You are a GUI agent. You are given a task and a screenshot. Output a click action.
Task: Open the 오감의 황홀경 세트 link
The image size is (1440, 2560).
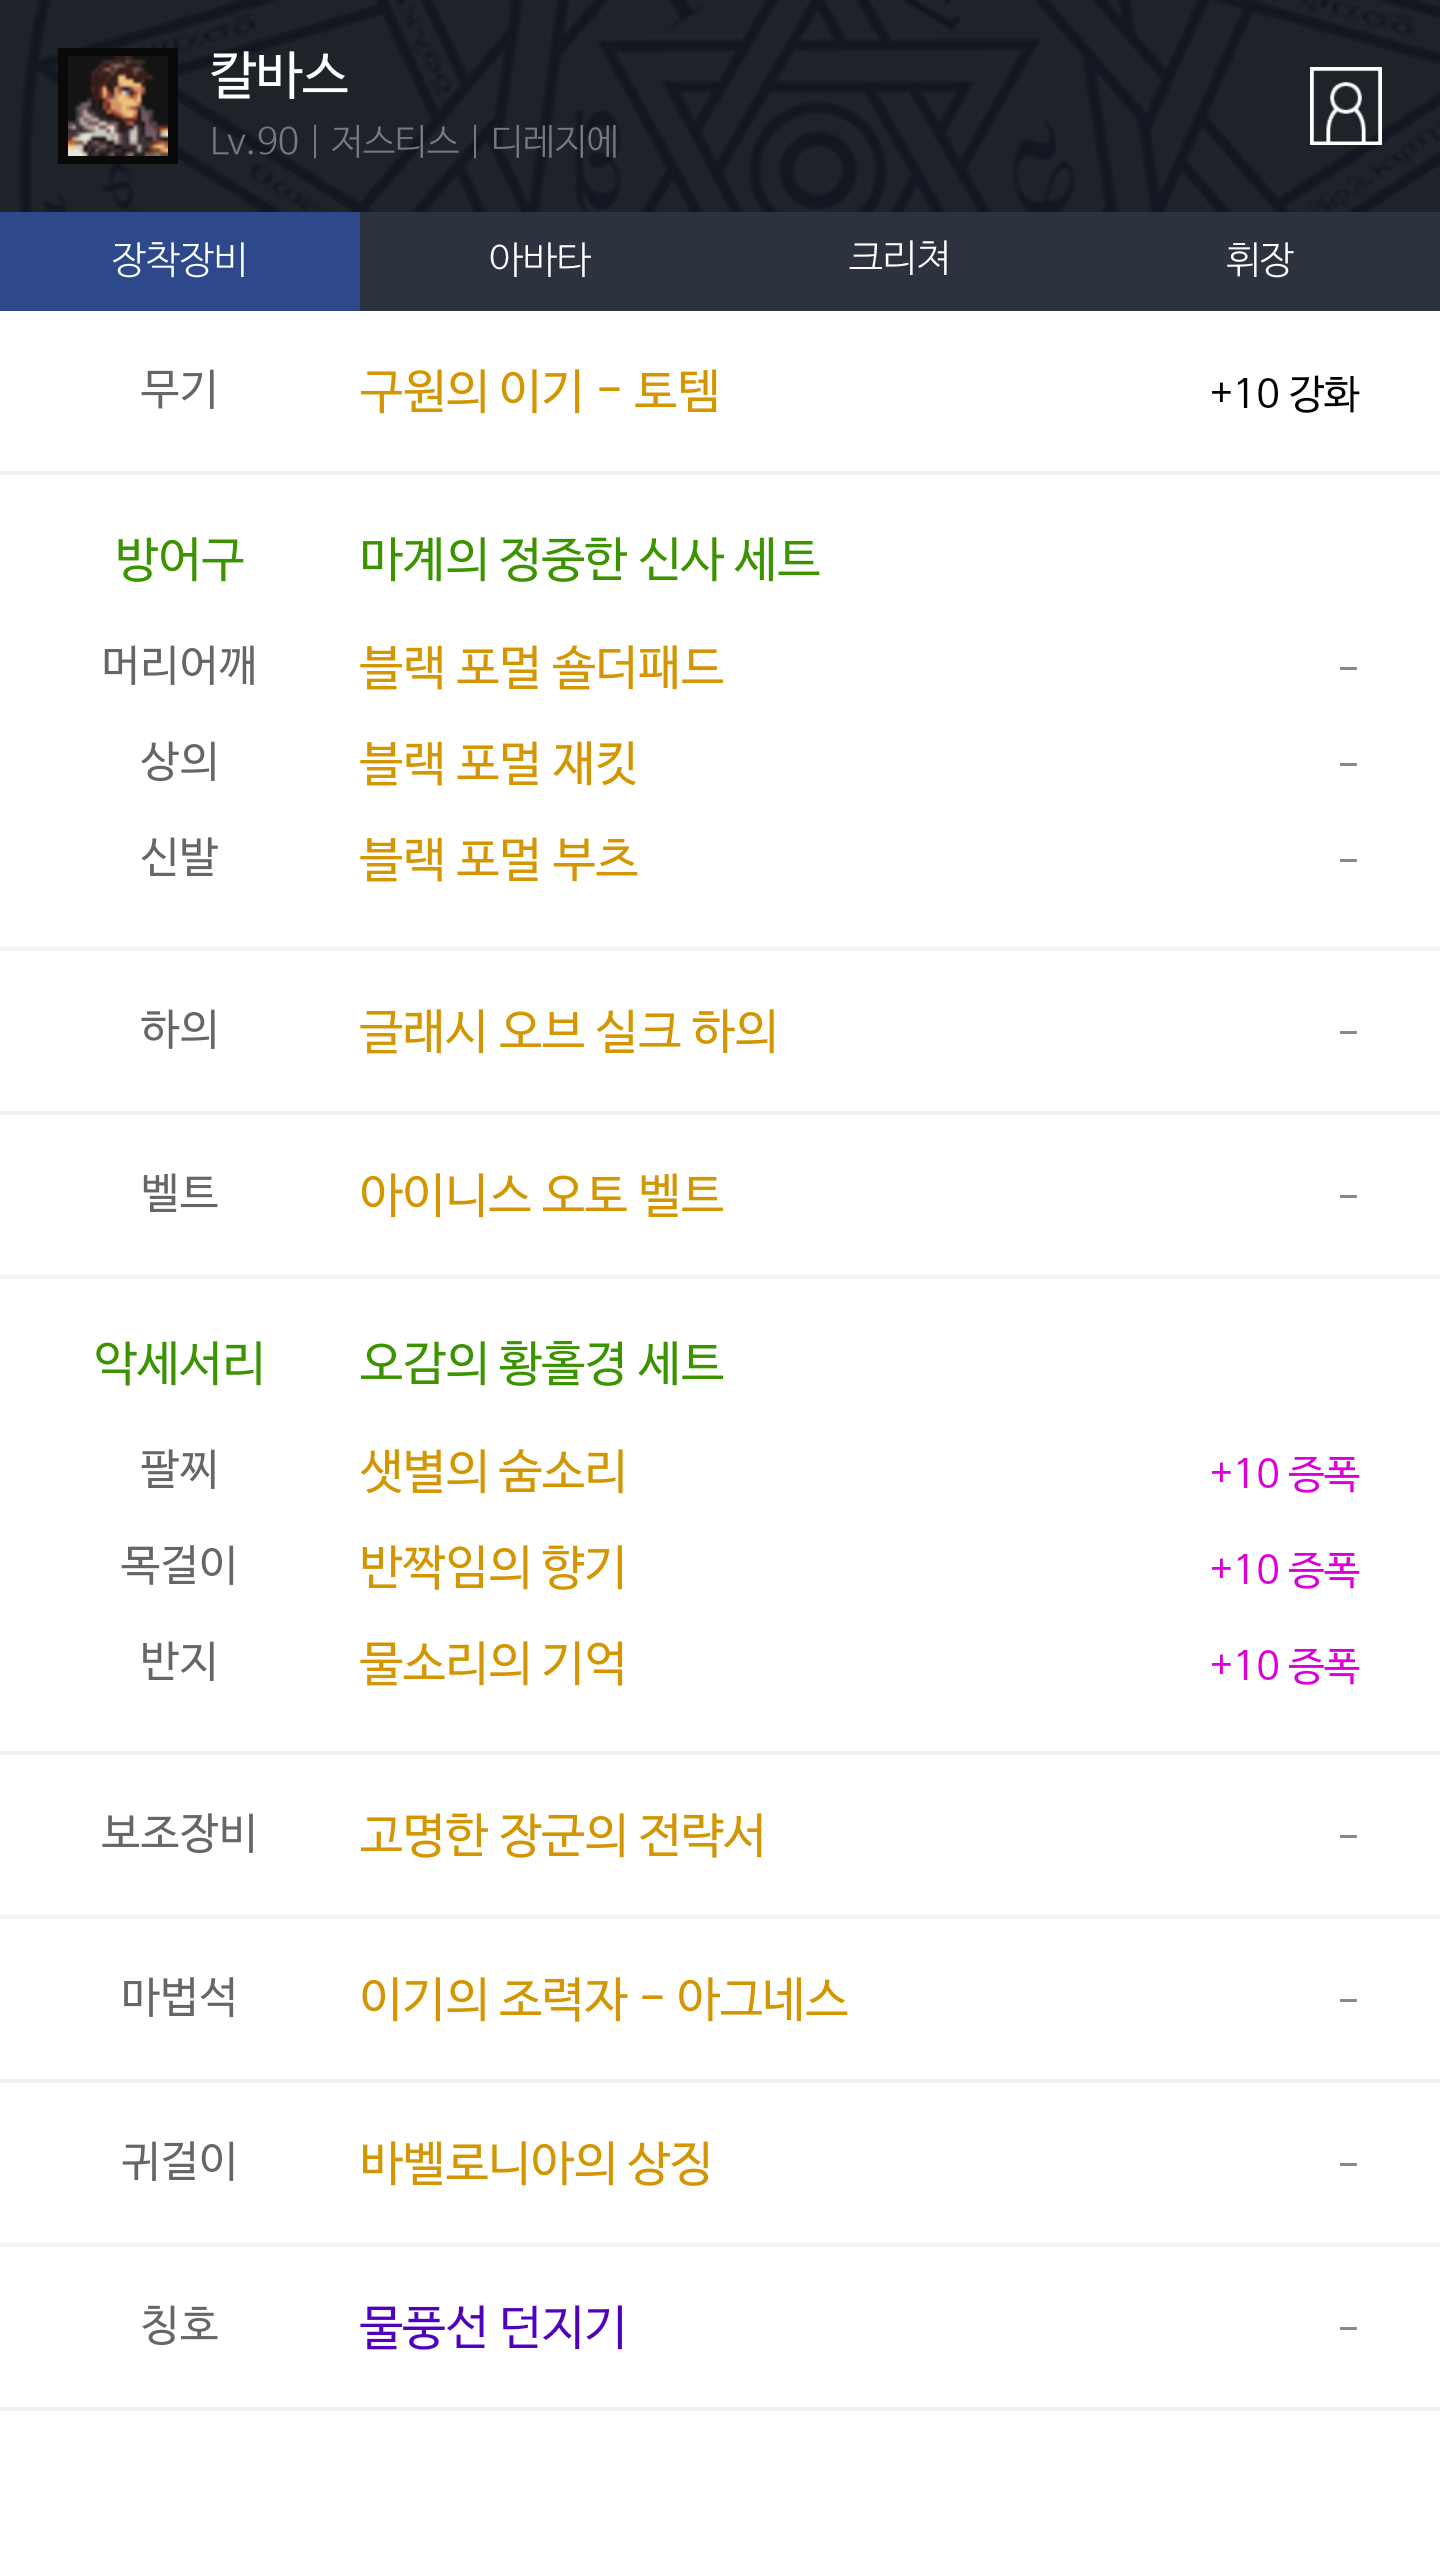(x=541, y=1363)
